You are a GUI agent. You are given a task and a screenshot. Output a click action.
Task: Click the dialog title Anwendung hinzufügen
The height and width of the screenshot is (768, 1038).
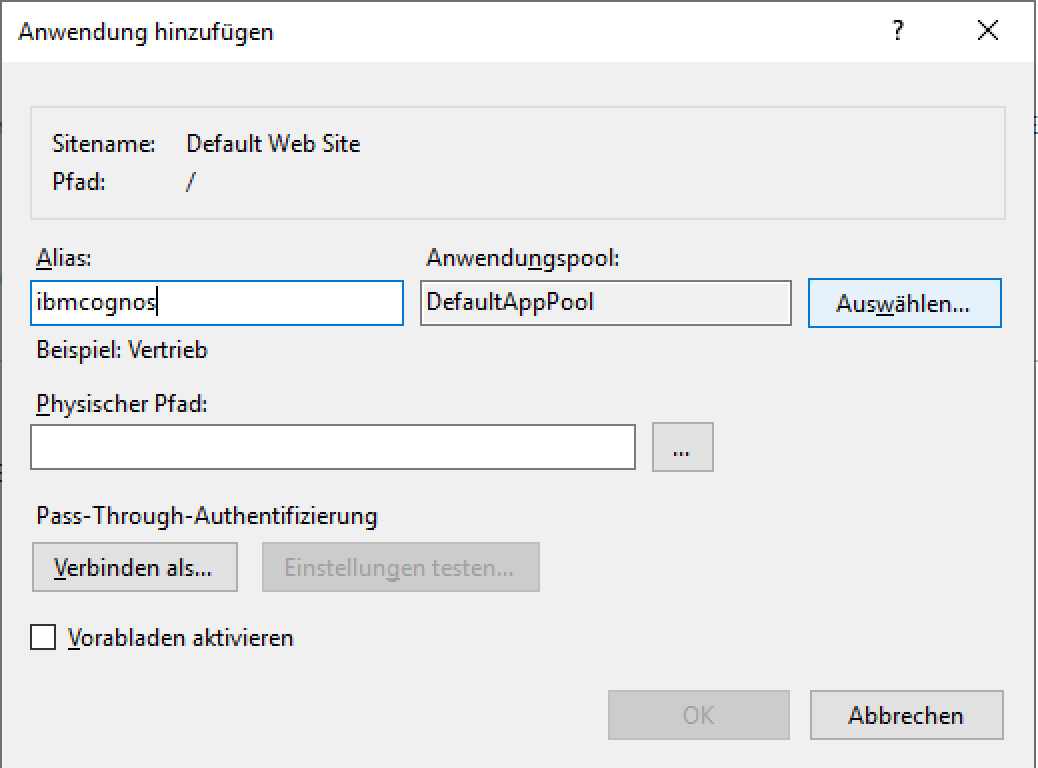tap(146, 32)
